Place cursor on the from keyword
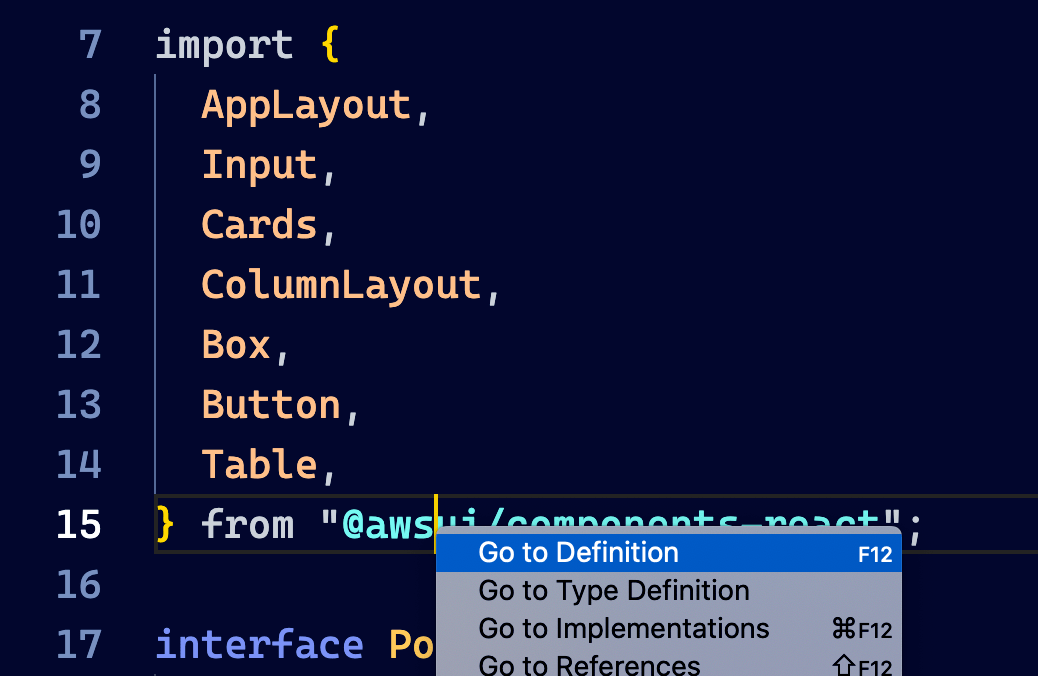The image size is (1038, 676). tap(247, 524)
